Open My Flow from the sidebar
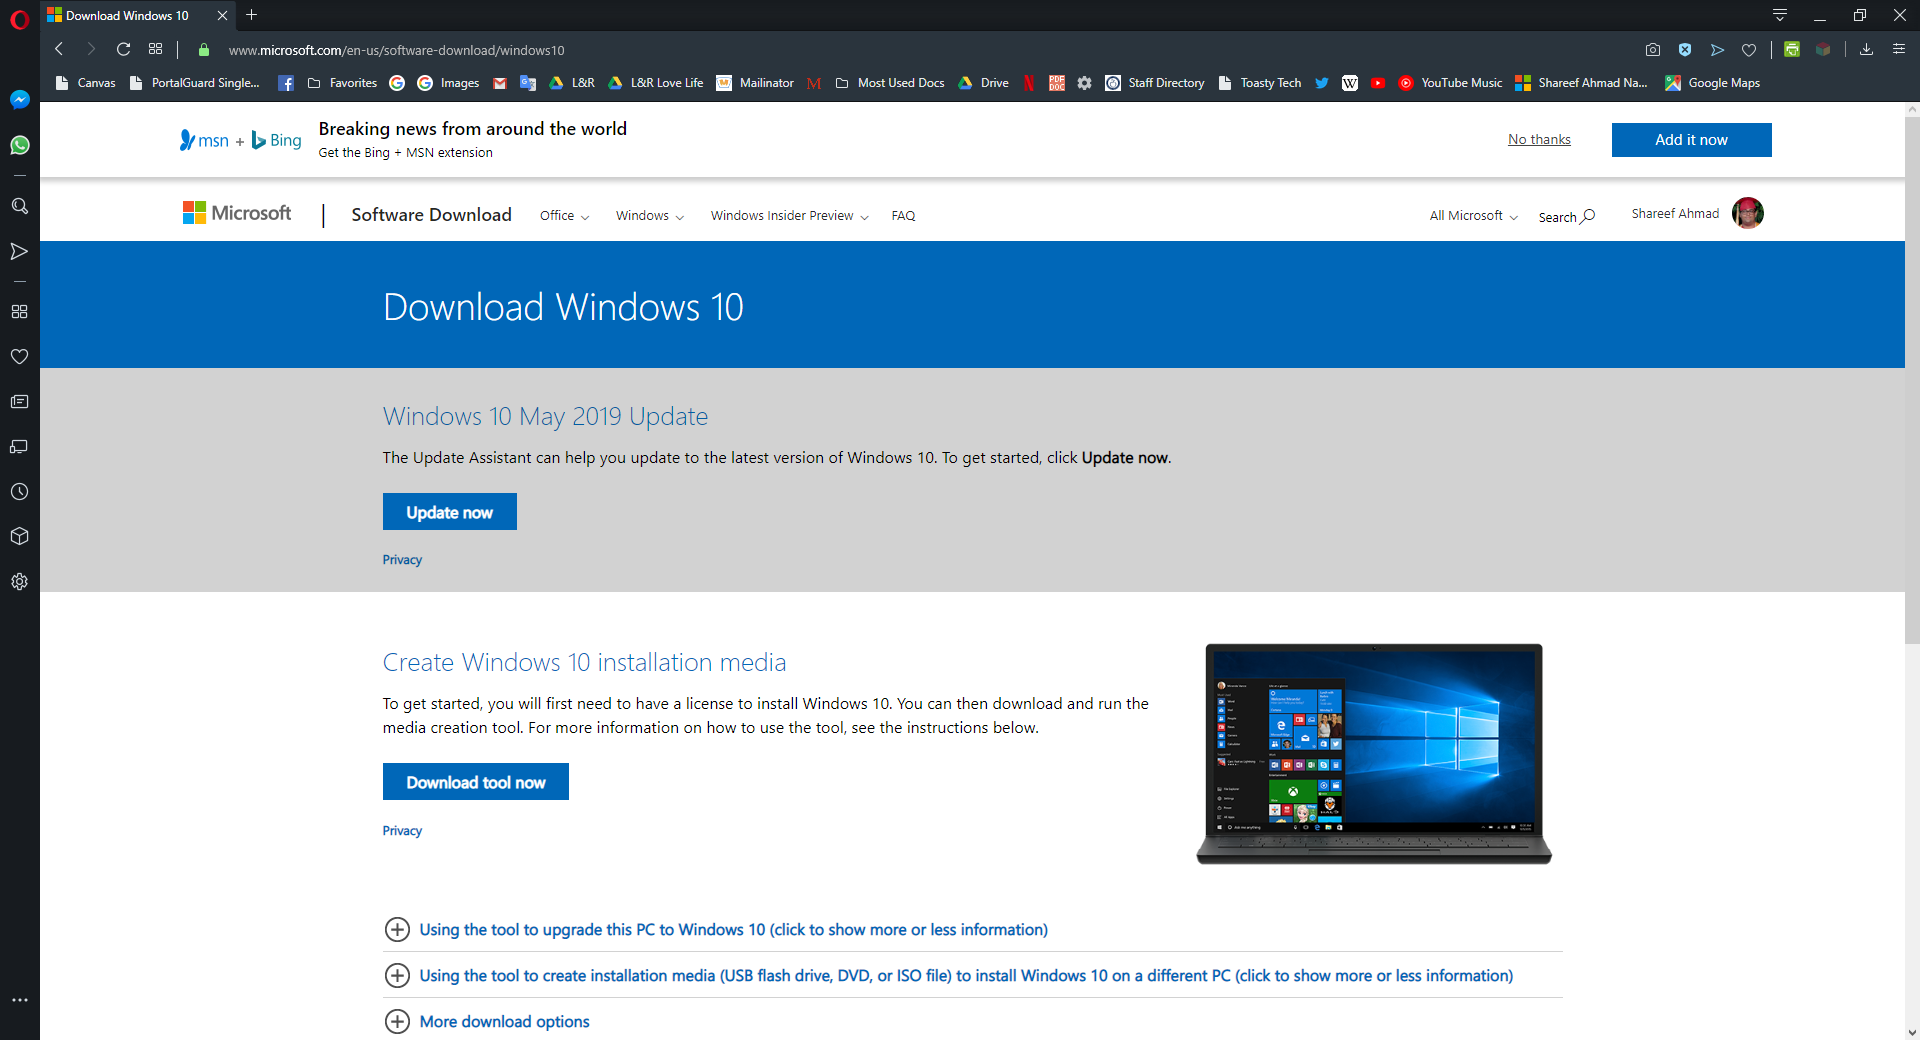The width and height of the screenshot is (1920, 1040). (19, 251)
